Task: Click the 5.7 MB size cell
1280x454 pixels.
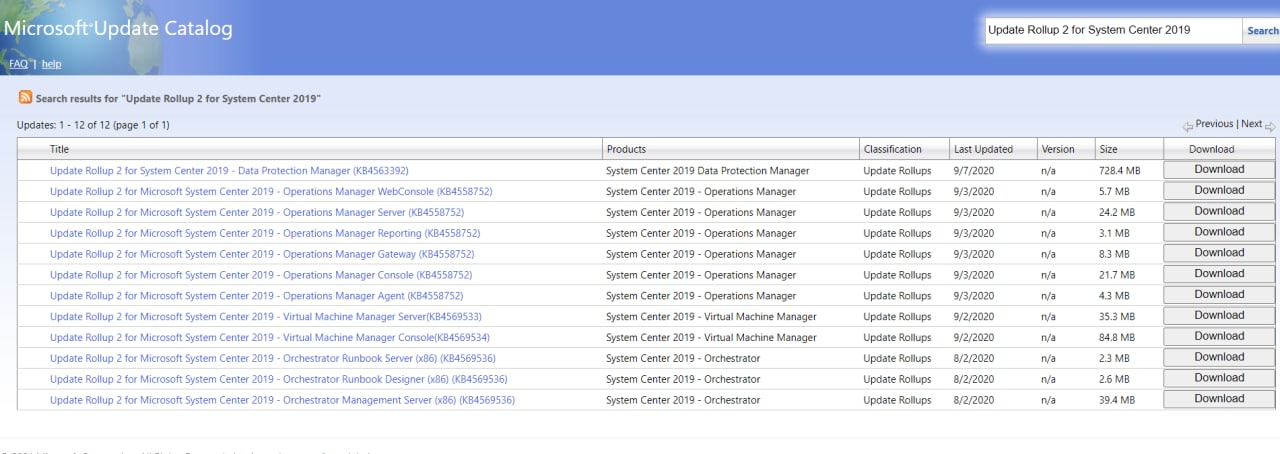Action: click(x=1114, y=192)
